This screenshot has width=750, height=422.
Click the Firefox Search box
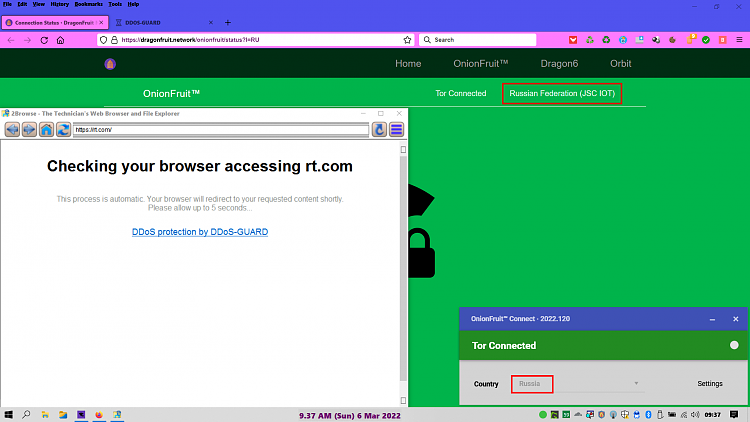point(477,40)
